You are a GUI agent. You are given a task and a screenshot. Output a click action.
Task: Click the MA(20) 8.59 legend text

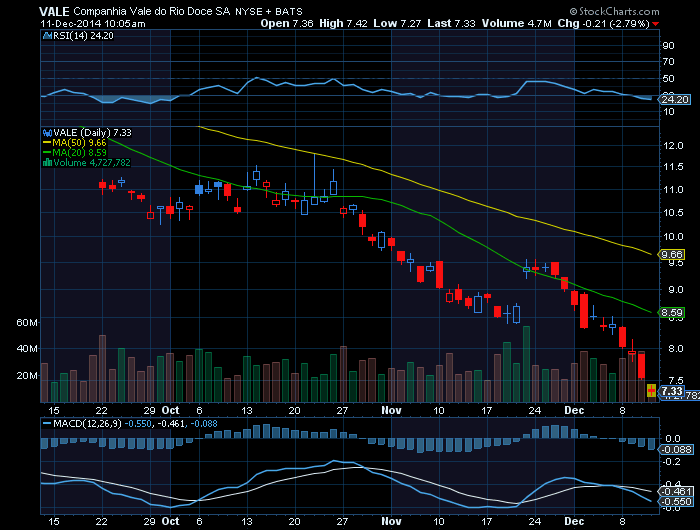(x=79, y=153)
